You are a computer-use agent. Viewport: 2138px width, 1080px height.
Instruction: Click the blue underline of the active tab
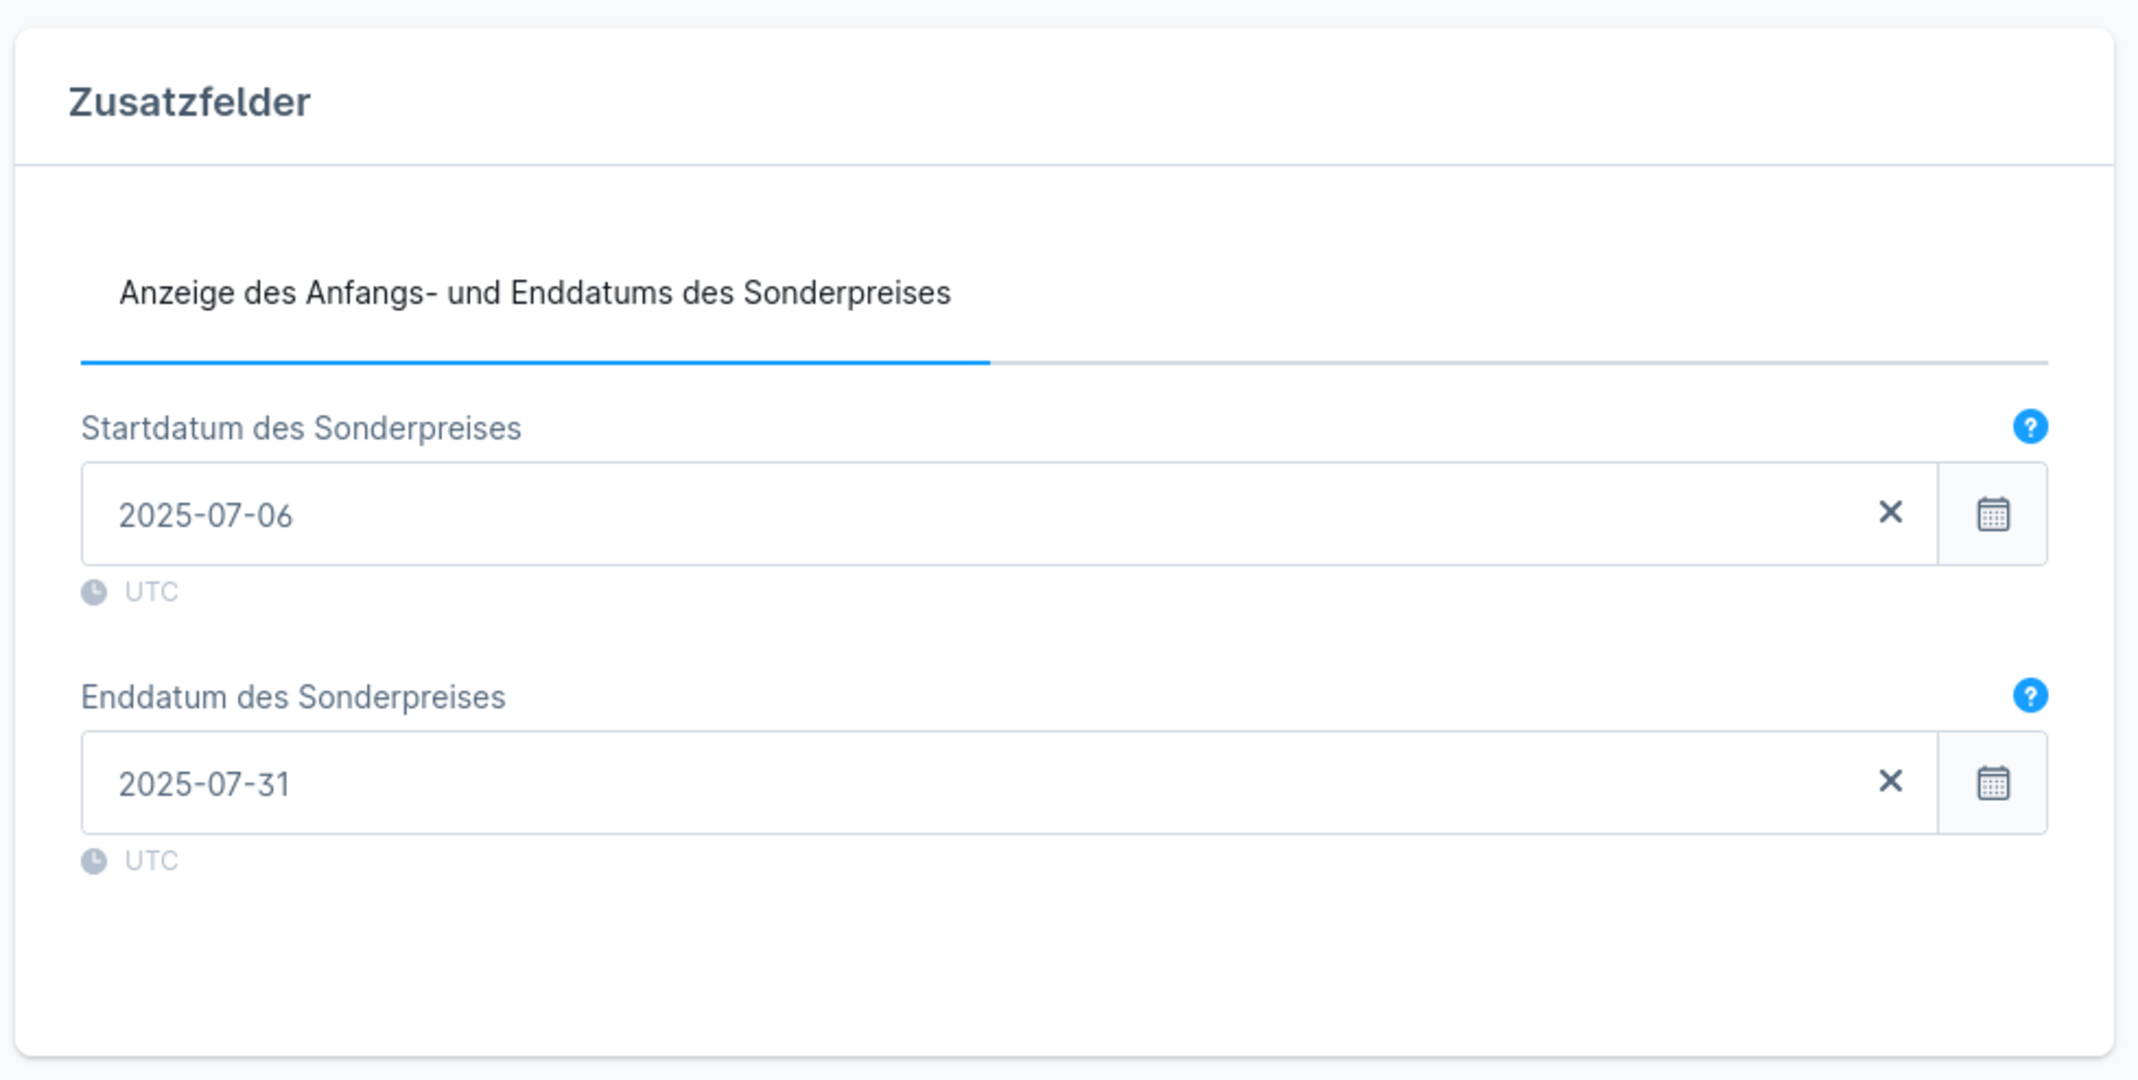coord(535,362)
